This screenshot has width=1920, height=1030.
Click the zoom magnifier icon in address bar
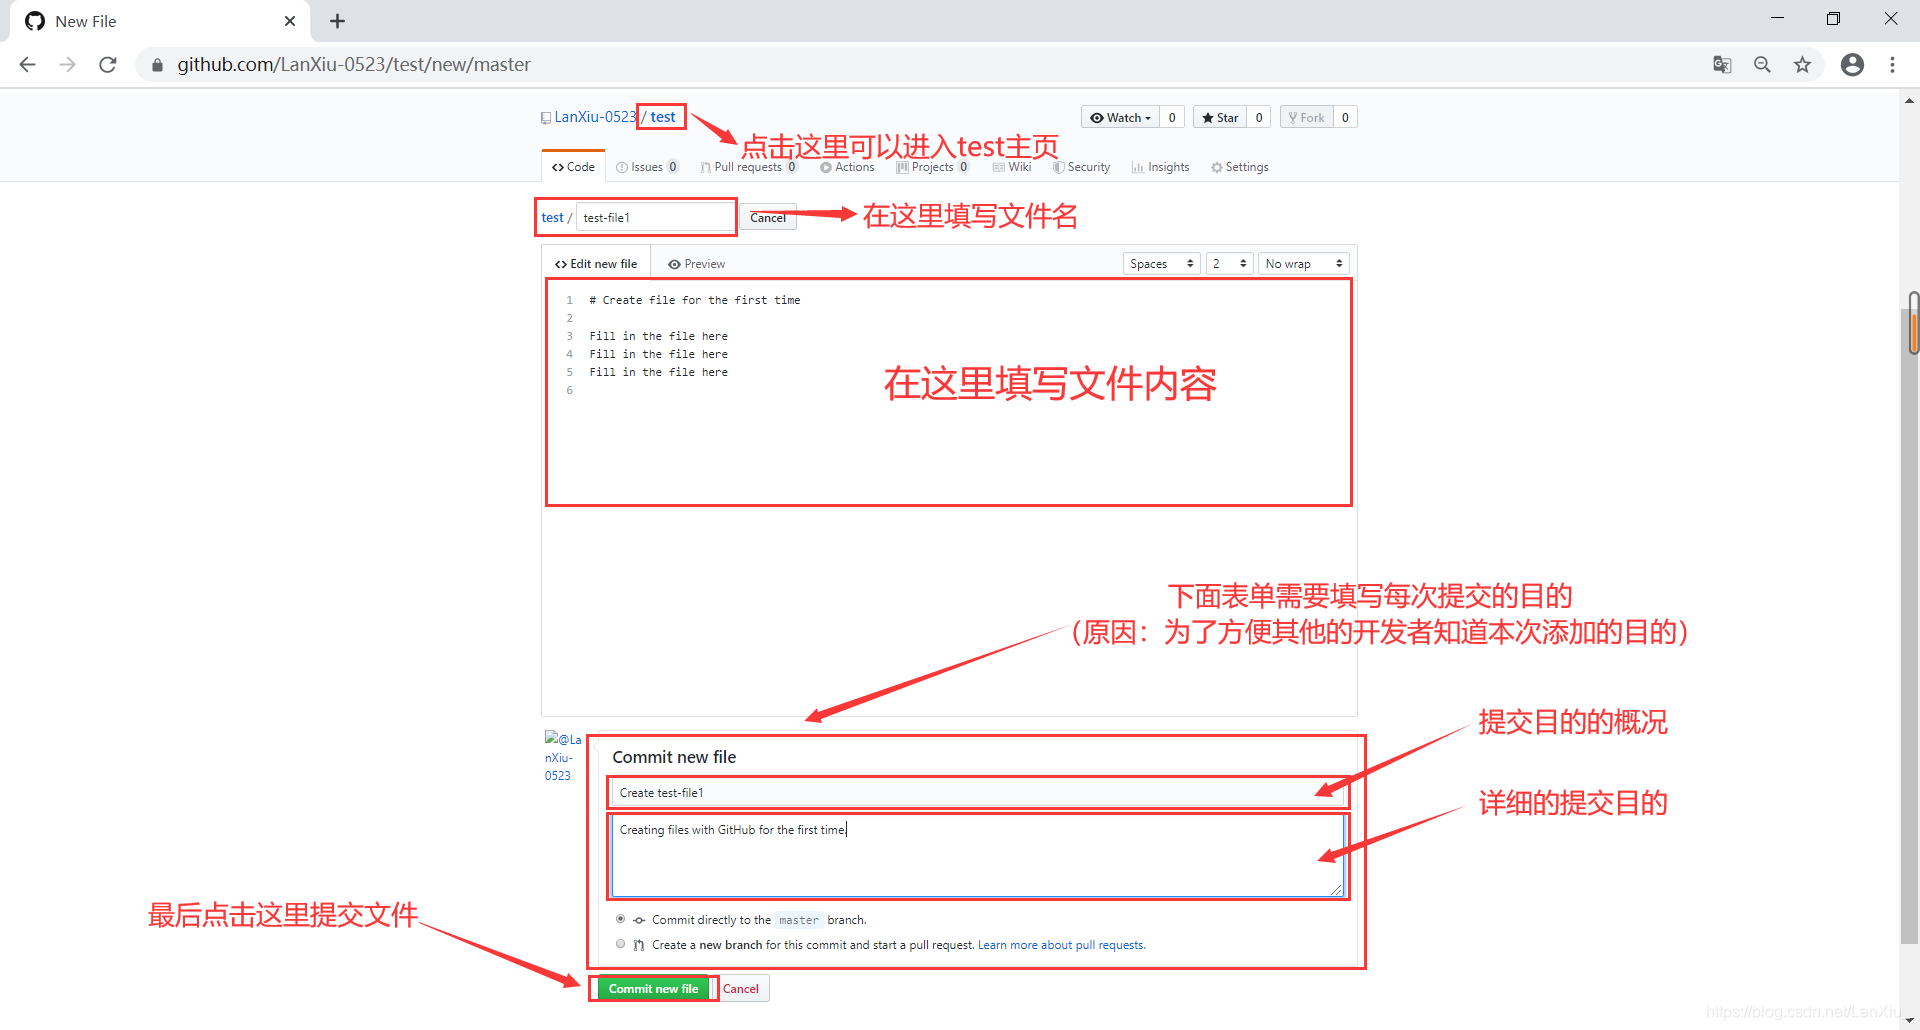(x=1762, y=64)
